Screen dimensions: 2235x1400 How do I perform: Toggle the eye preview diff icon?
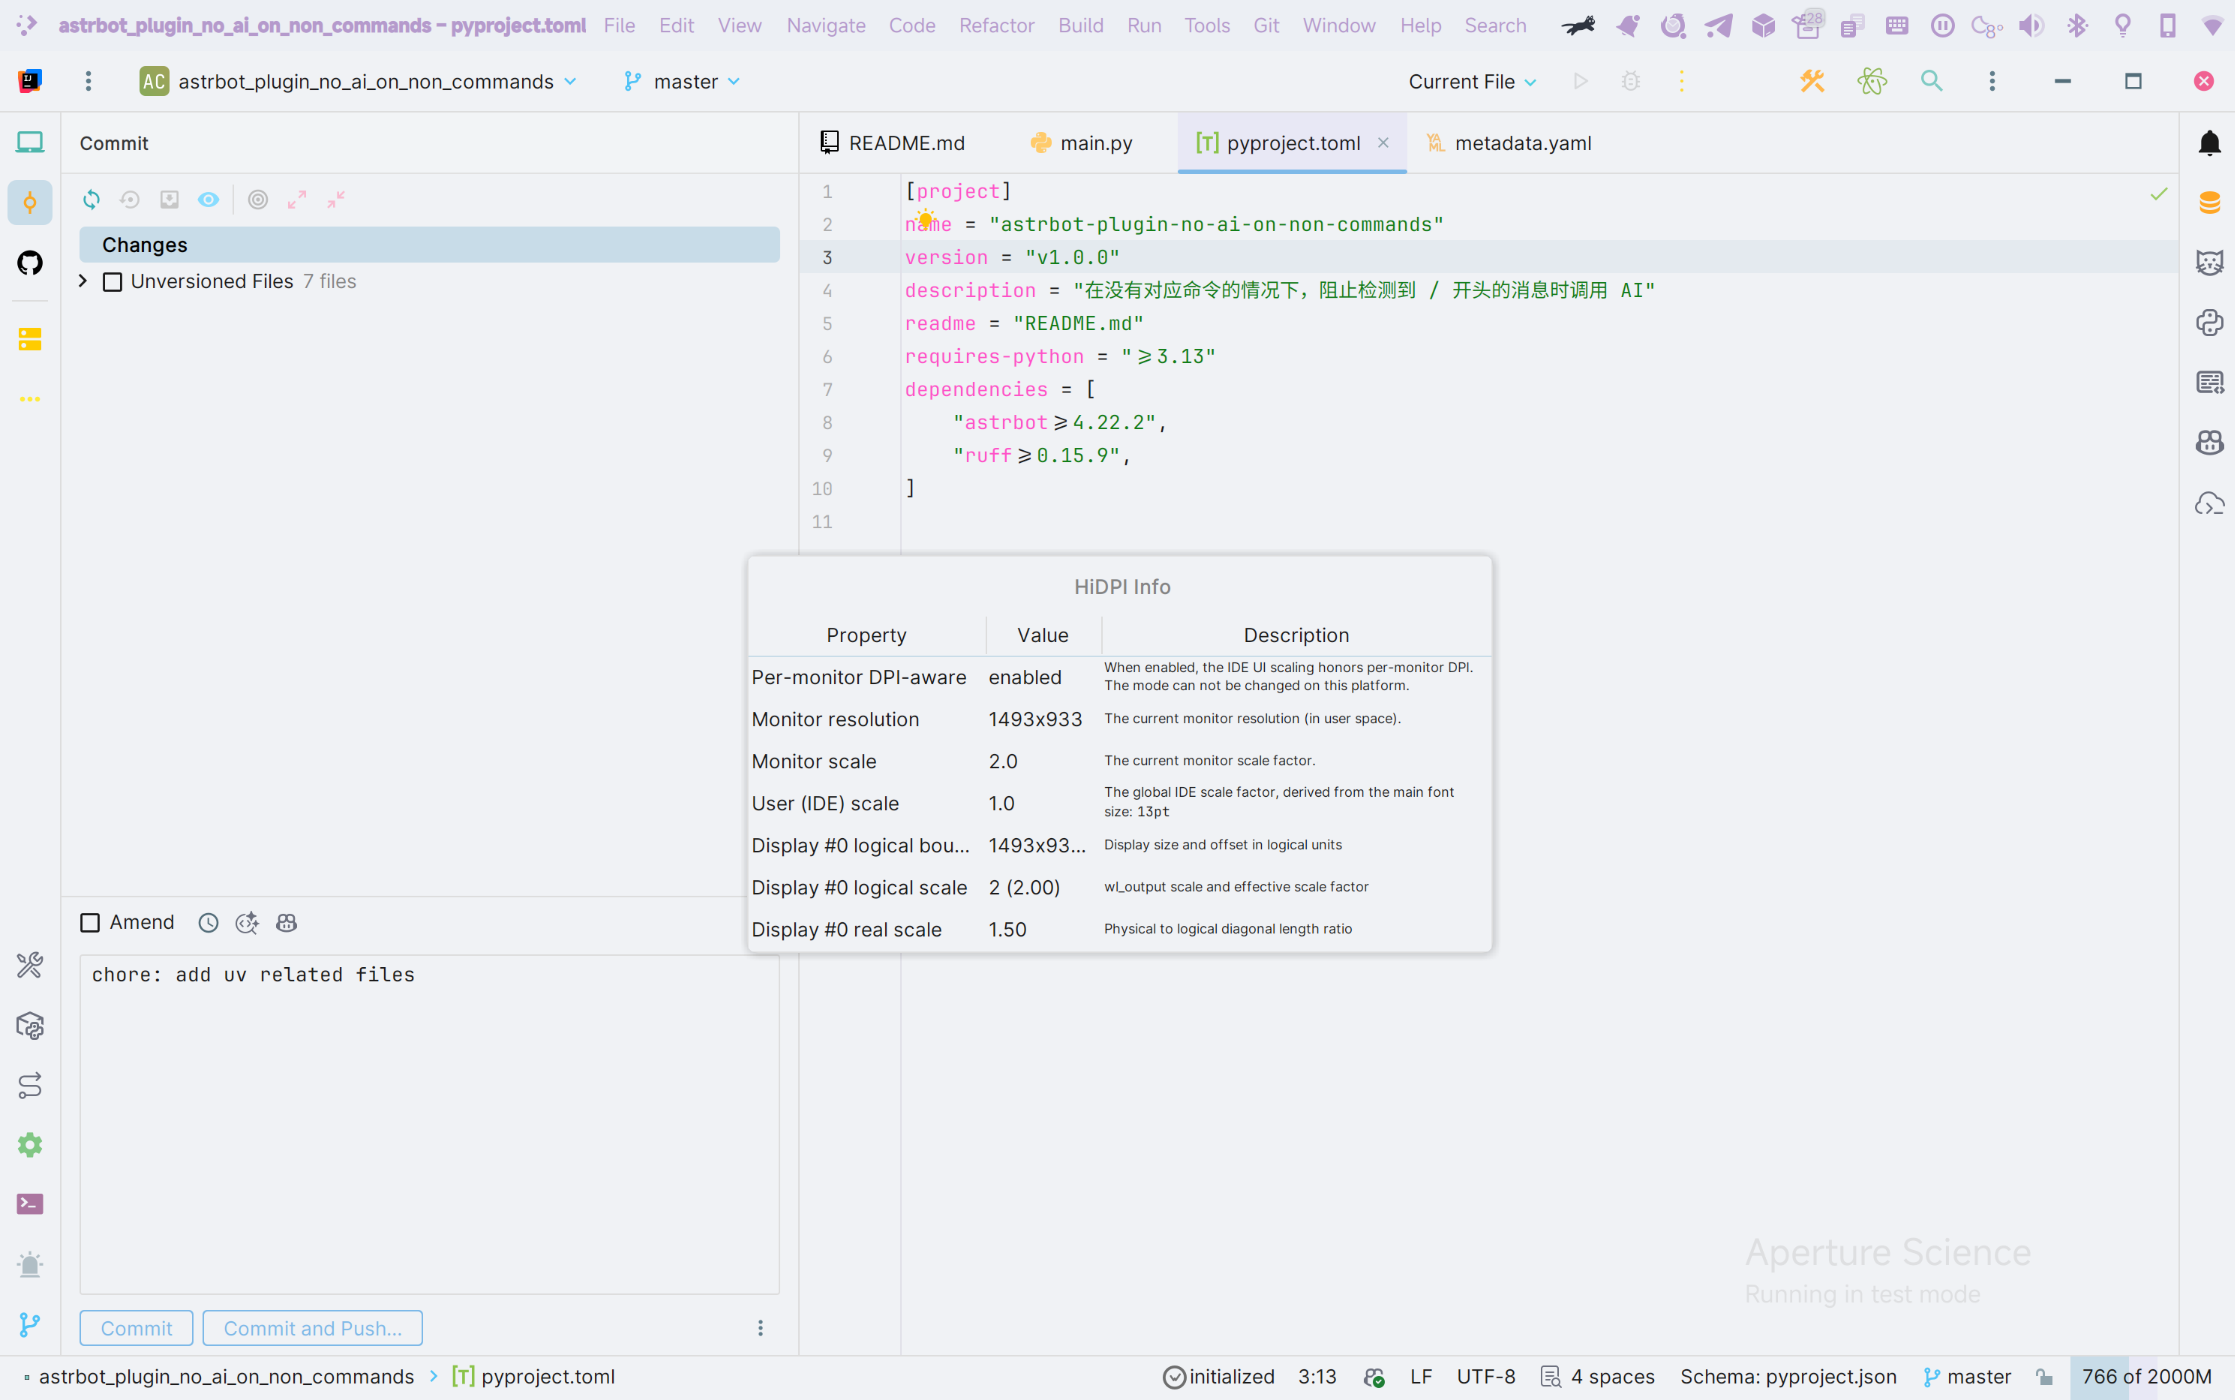pyautogui.click(x=208, y=199)
